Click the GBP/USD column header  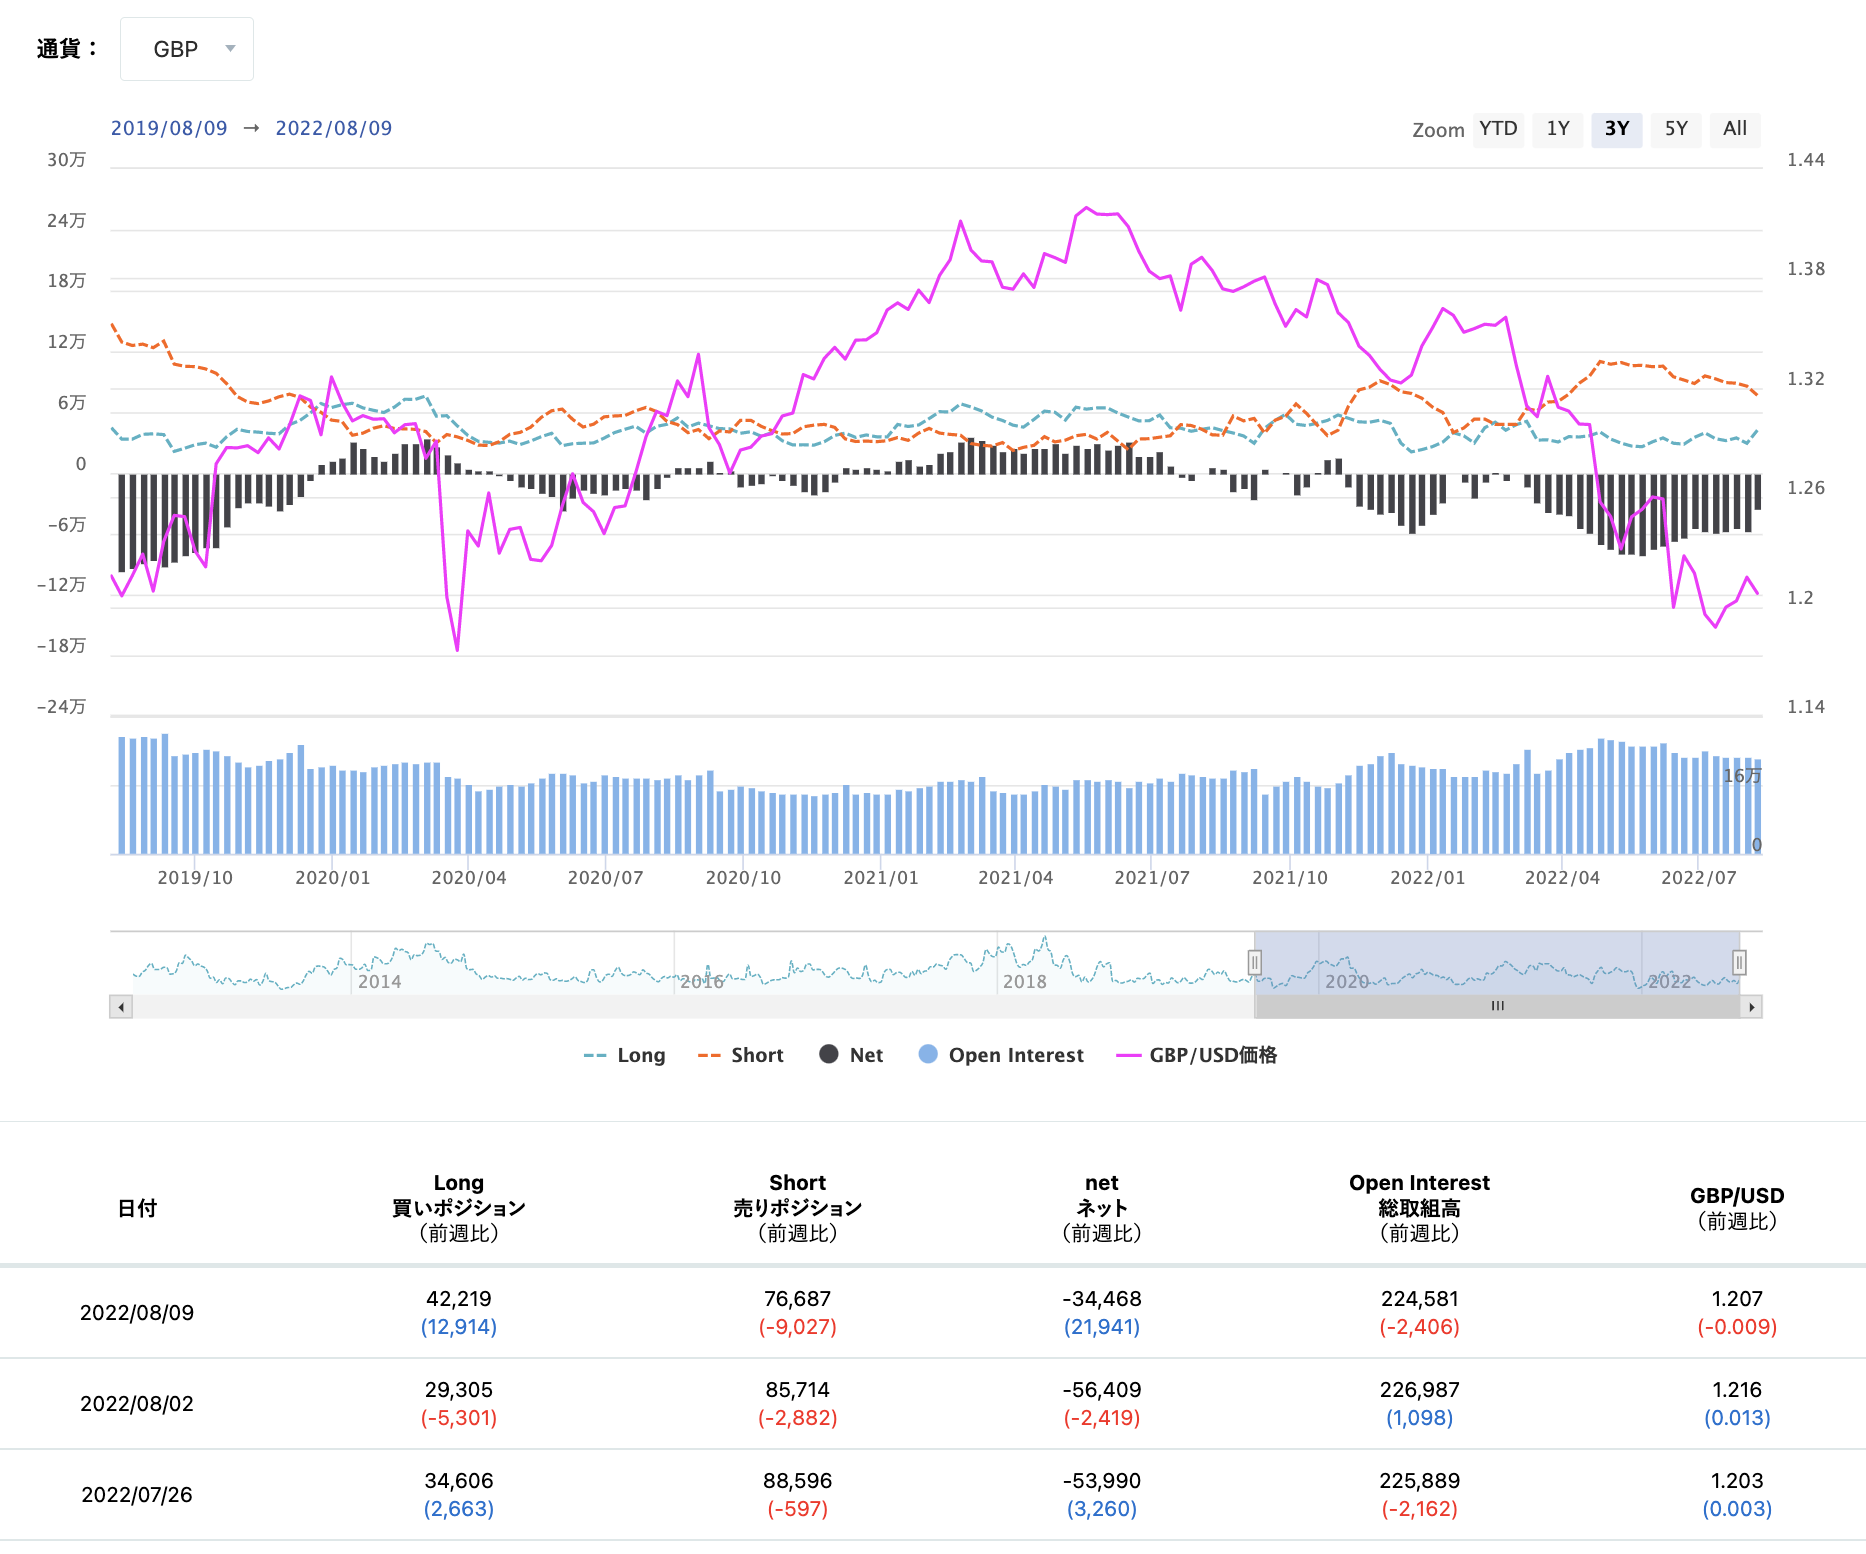point(1737,1208)
